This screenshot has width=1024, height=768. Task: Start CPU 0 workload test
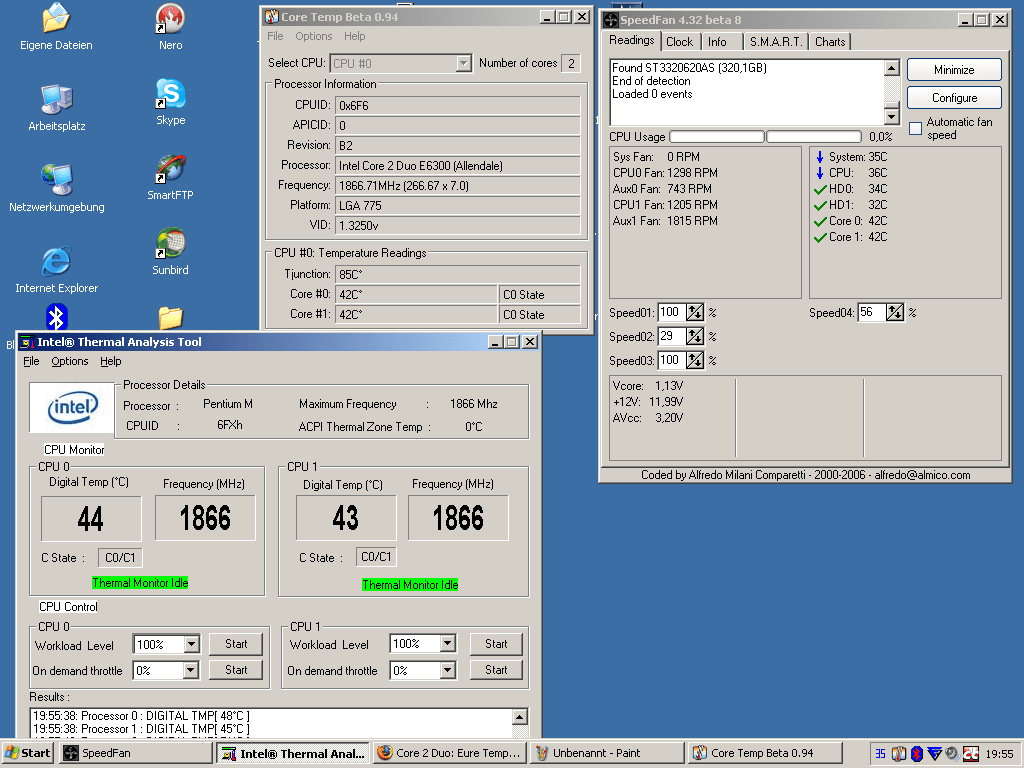coord(236,644)
